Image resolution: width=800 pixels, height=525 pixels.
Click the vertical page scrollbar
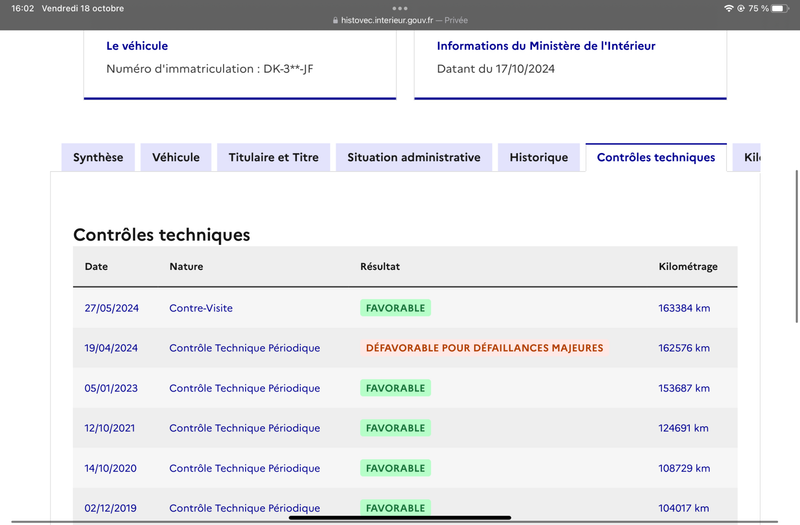pyautogui.click(x=796, y=246)
